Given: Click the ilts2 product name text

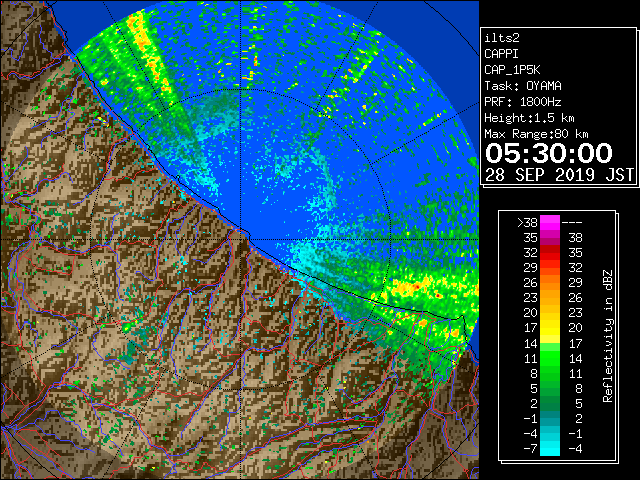Looking at the screenshot, I should [x=502, y=38].
